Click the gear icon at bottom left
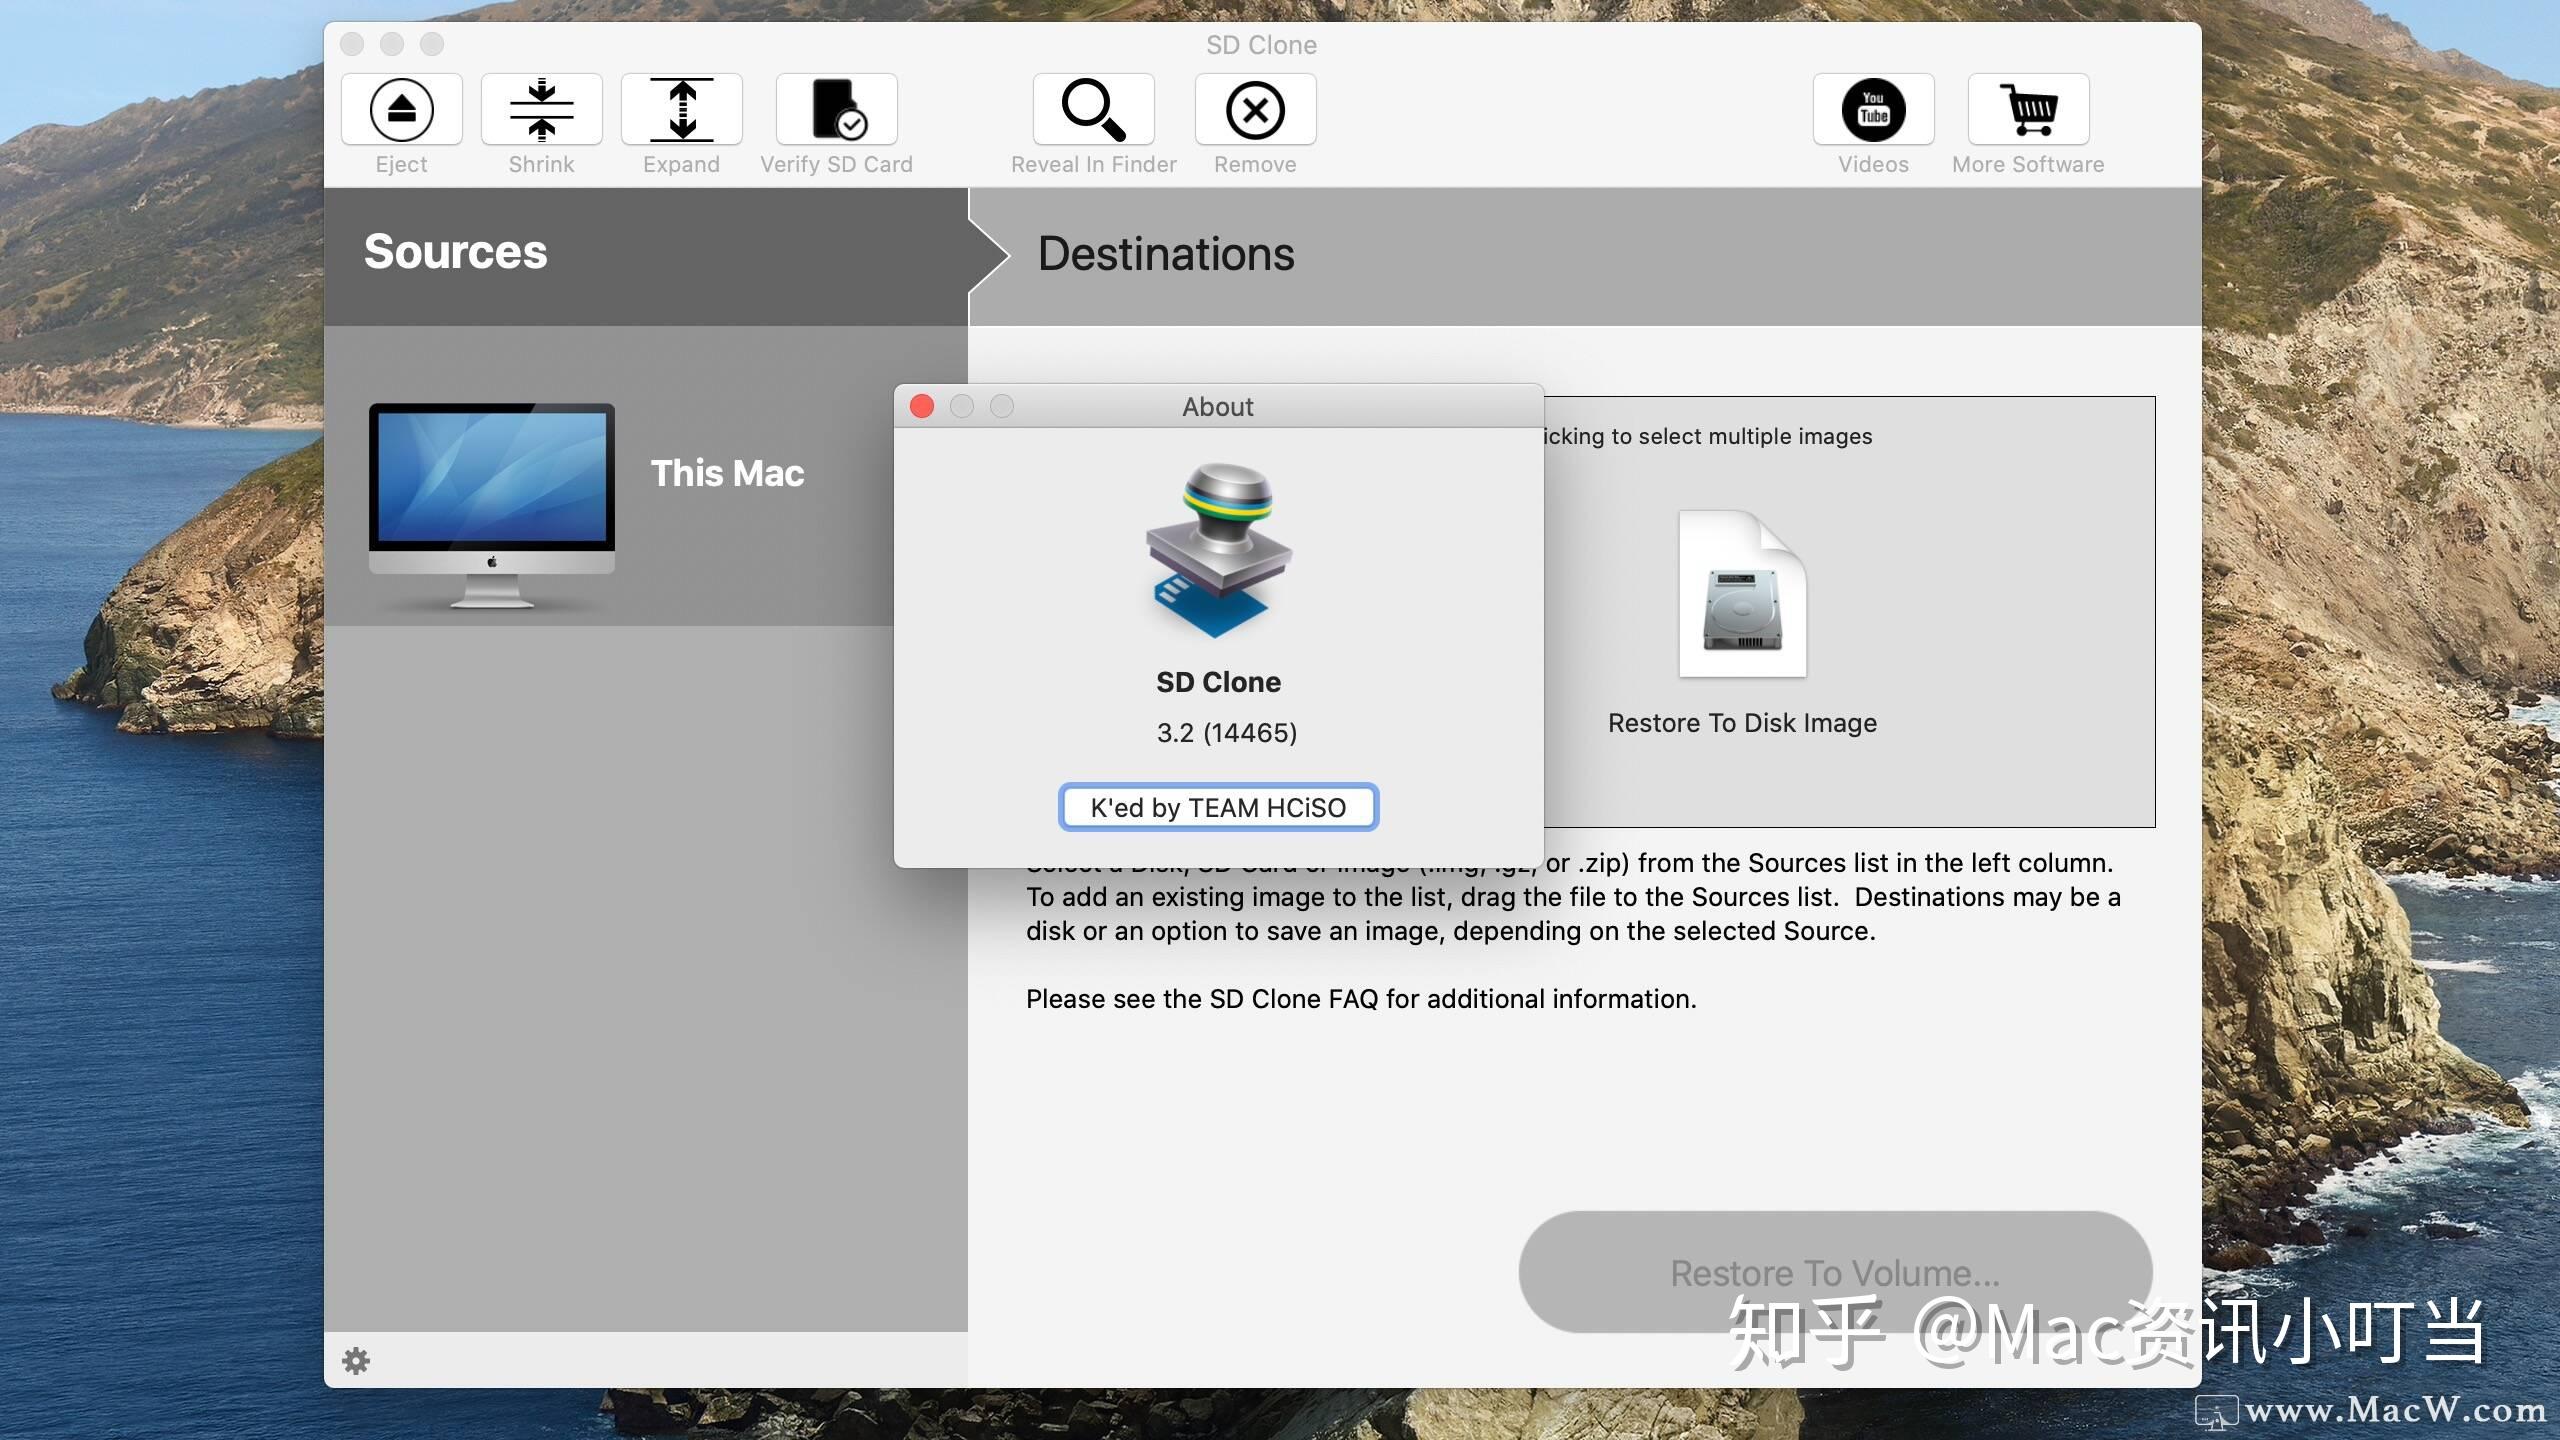The image size is (2560, 1440). click(356, 1360)
